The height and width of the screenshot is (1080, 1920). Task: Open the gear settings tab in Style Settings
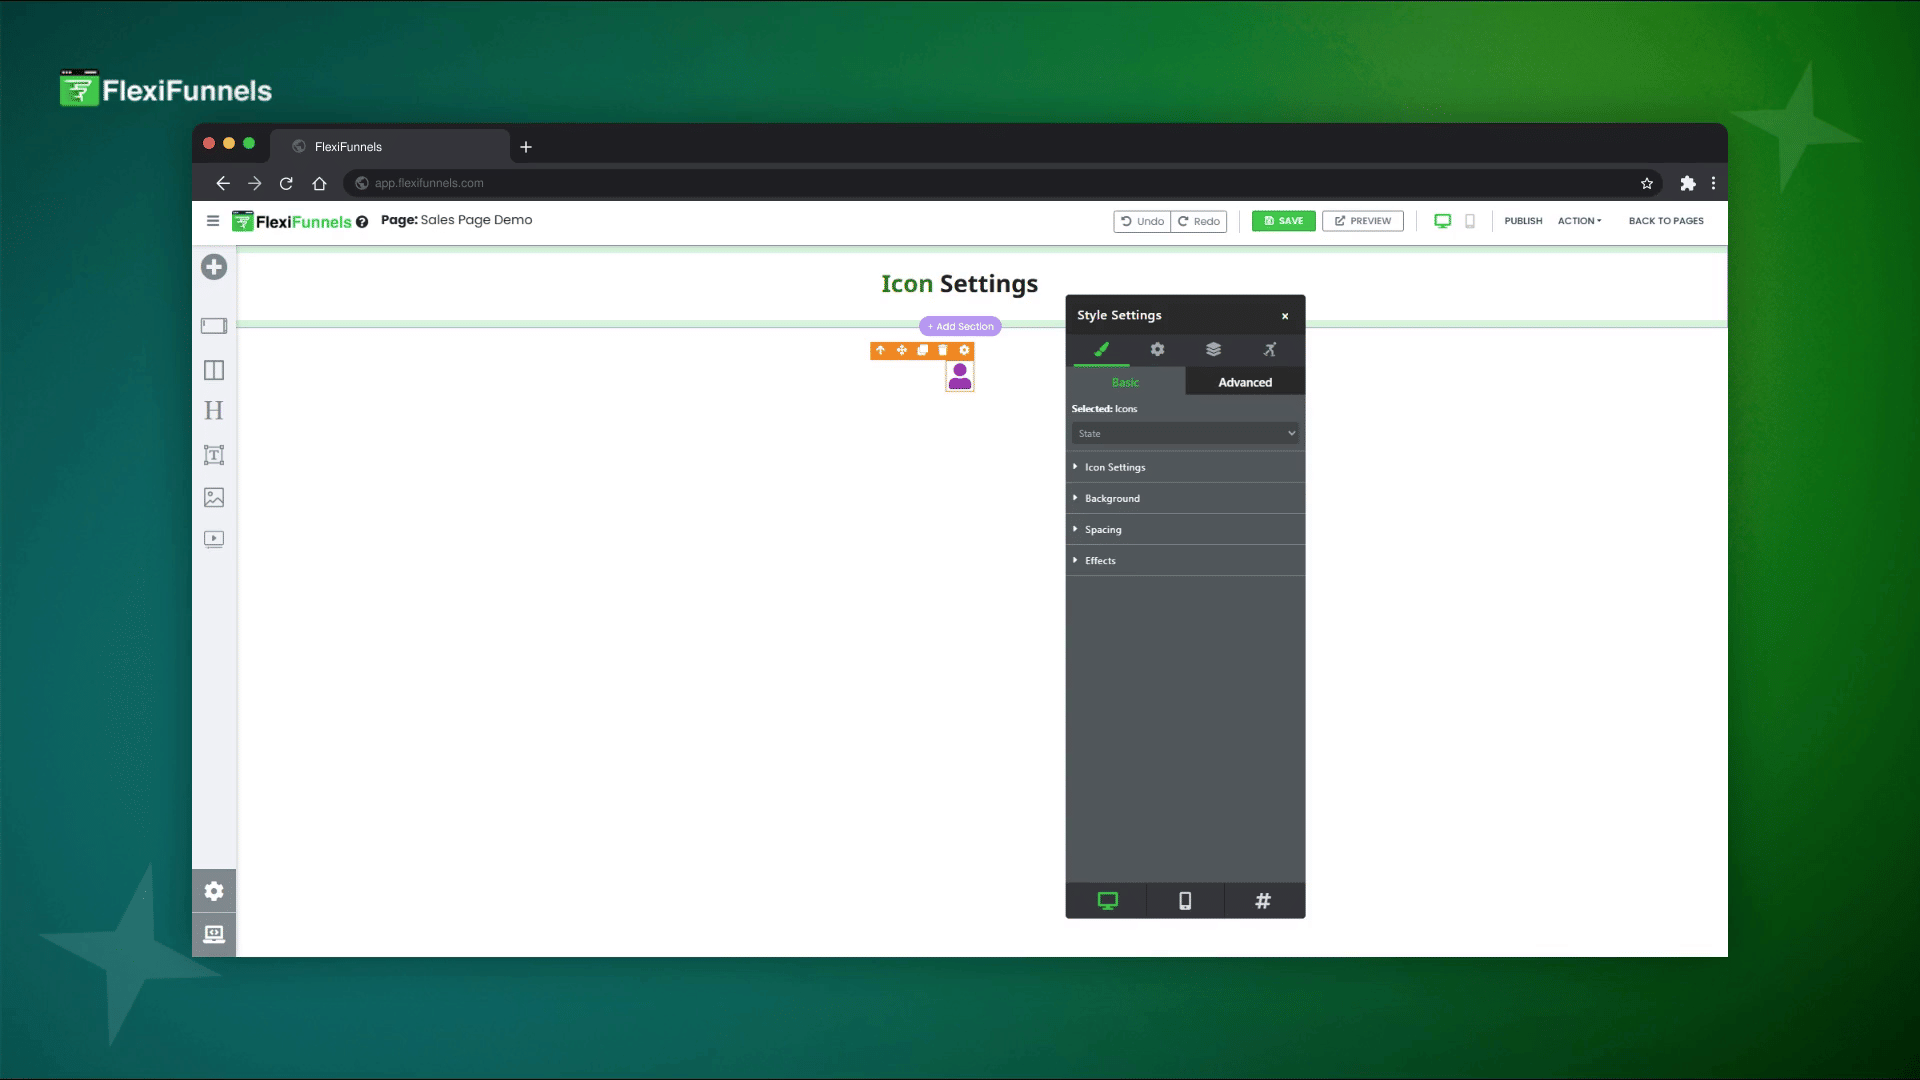[1157, 349]
